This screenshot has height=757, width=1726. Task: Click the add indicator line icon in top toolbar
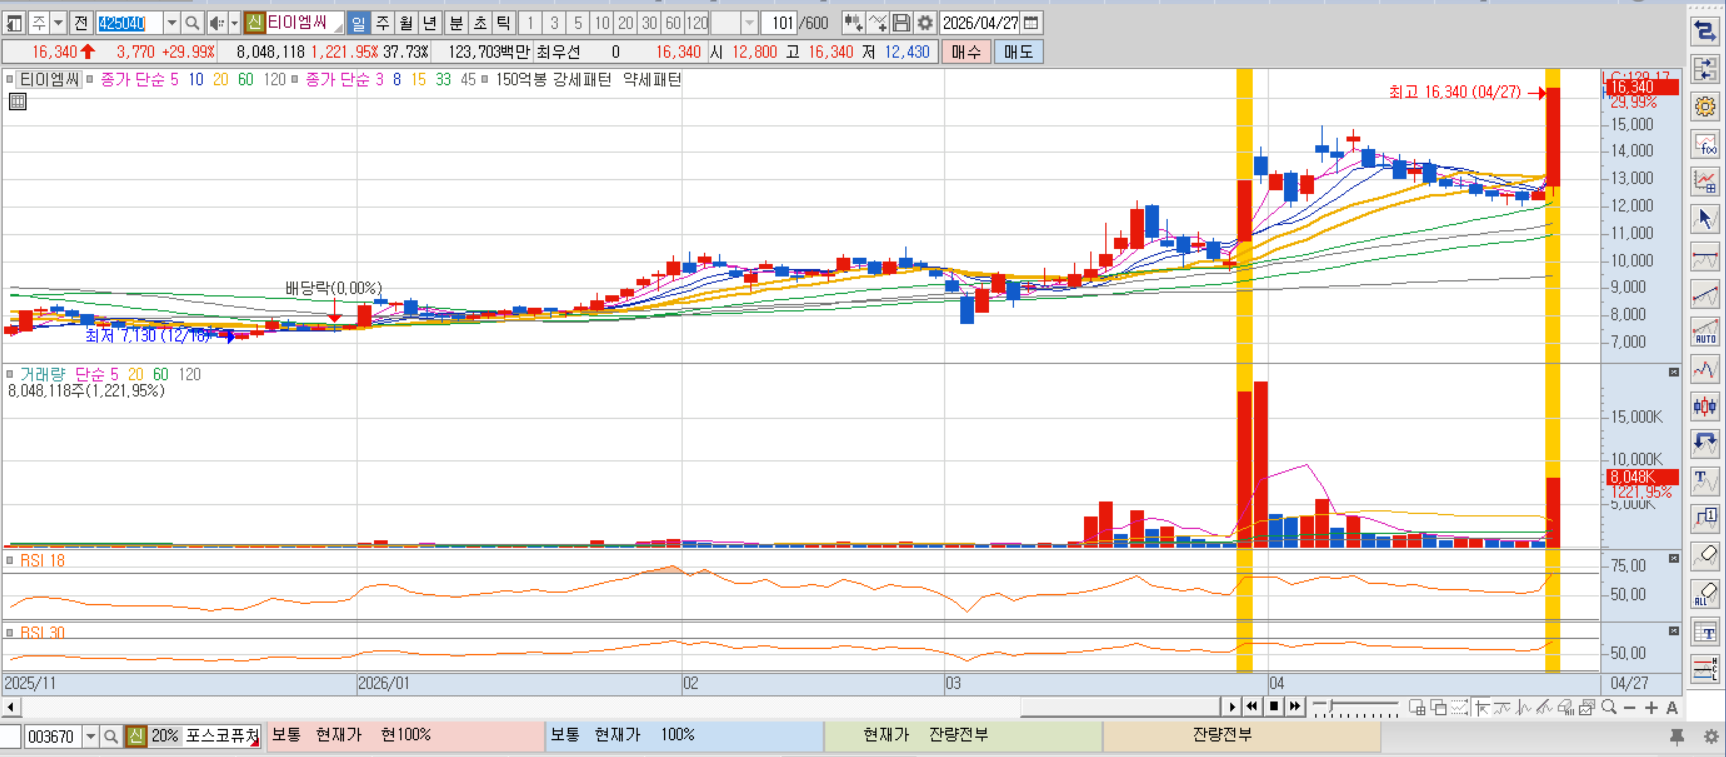coord(877,22)
